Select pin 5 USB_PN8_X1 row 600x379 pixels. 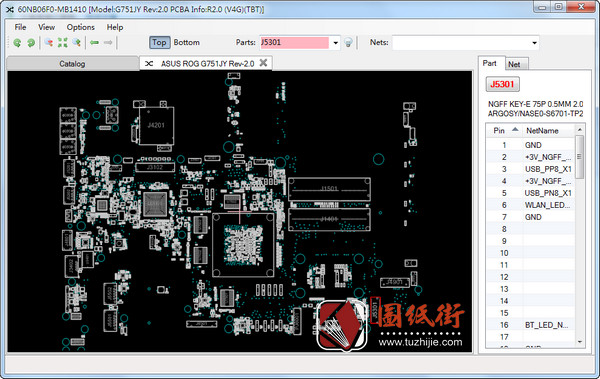tap(530, 193)
